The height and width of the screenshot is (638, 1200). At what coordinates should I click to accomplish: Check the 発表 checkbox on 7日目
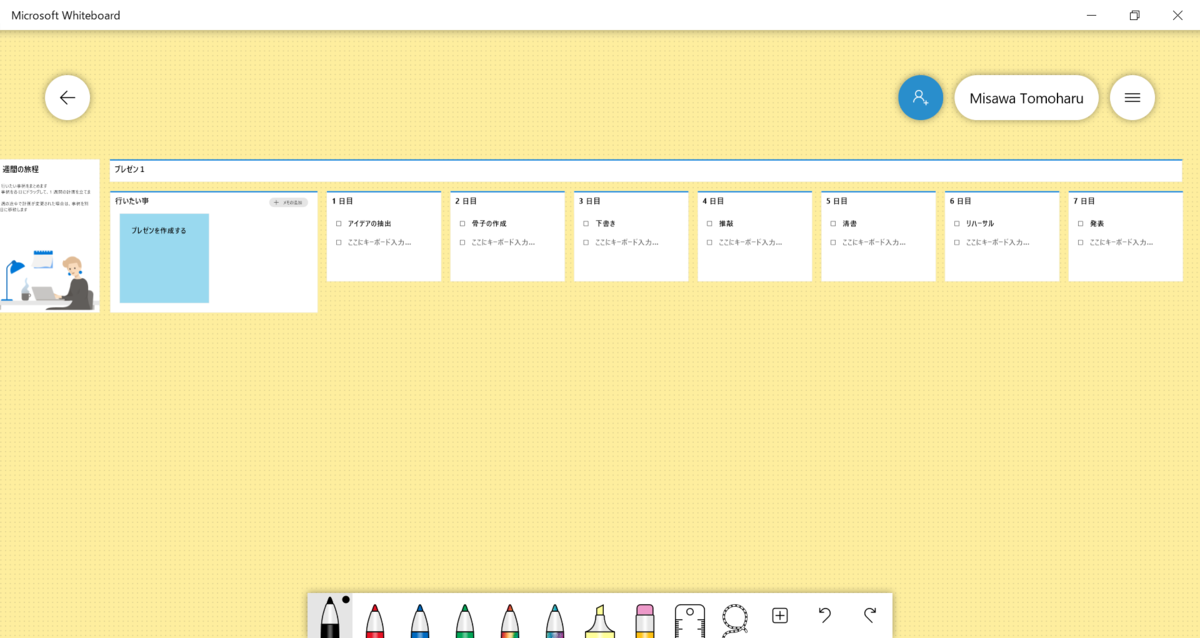click(x=1079, y=223)
